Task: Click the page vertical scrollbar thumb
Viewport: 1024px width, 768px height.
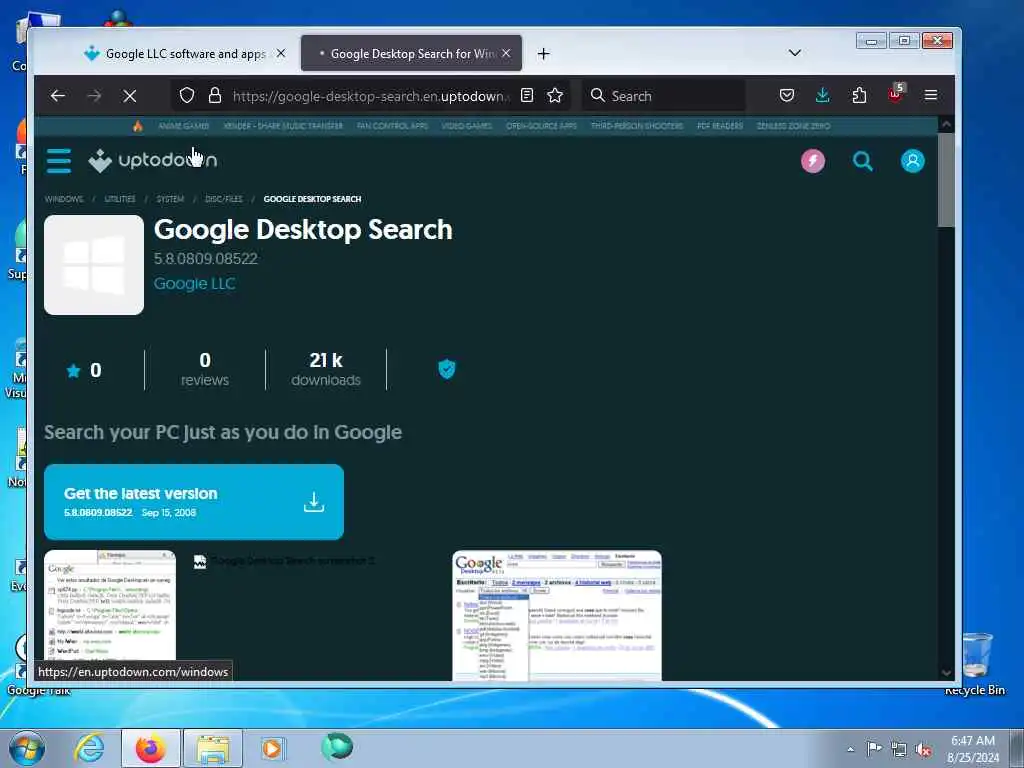Action: 946,180
